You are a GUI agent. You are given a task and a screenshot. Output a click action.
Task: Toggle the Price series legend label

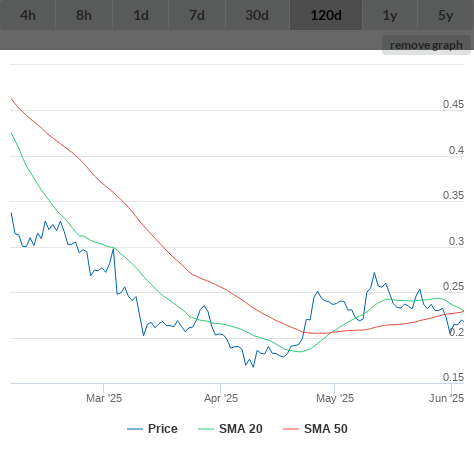(x=163, y=429)
